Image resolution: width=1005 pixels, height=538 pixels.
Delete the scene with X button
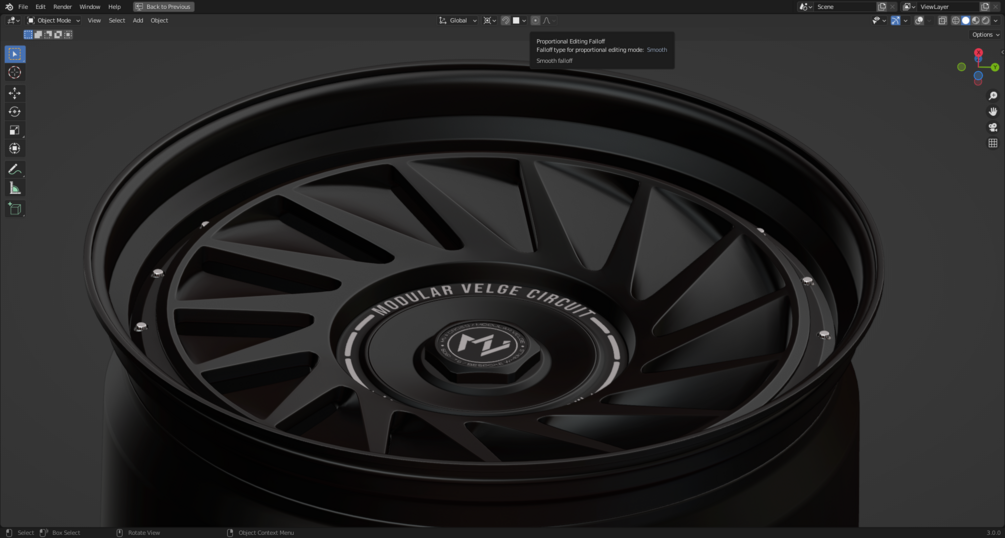[892, 6]
